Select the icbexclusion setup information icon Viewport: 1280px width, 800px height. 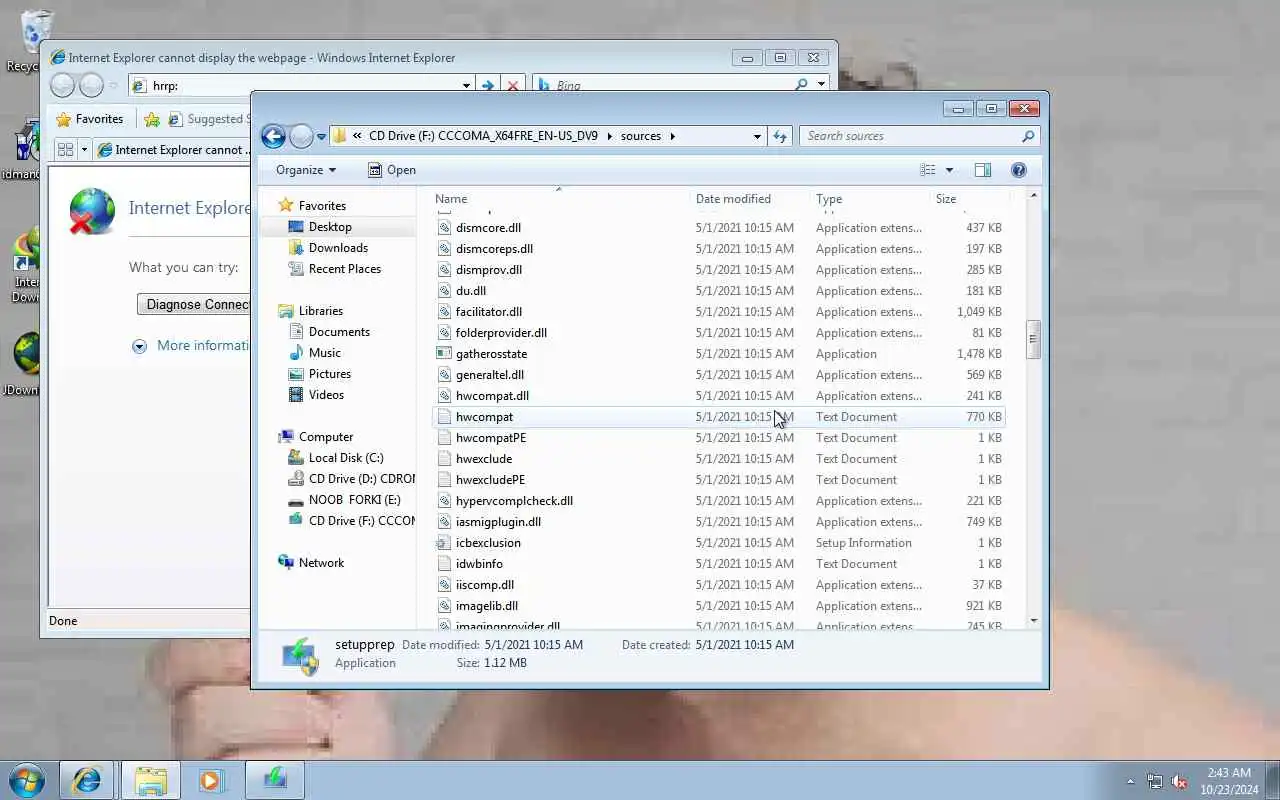[x=445, y=543]
